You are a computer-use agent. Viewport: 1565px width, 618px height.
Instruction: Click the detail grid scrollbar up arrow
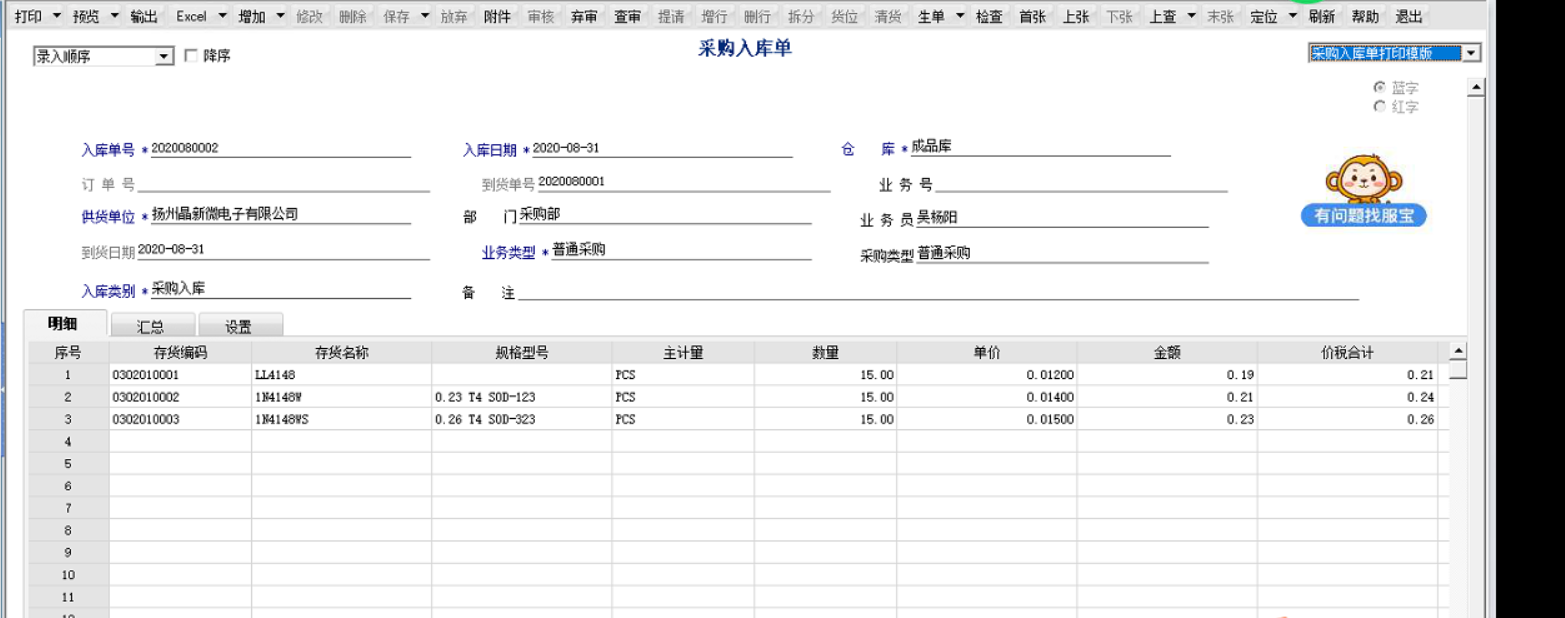(x=1458, y=352)
